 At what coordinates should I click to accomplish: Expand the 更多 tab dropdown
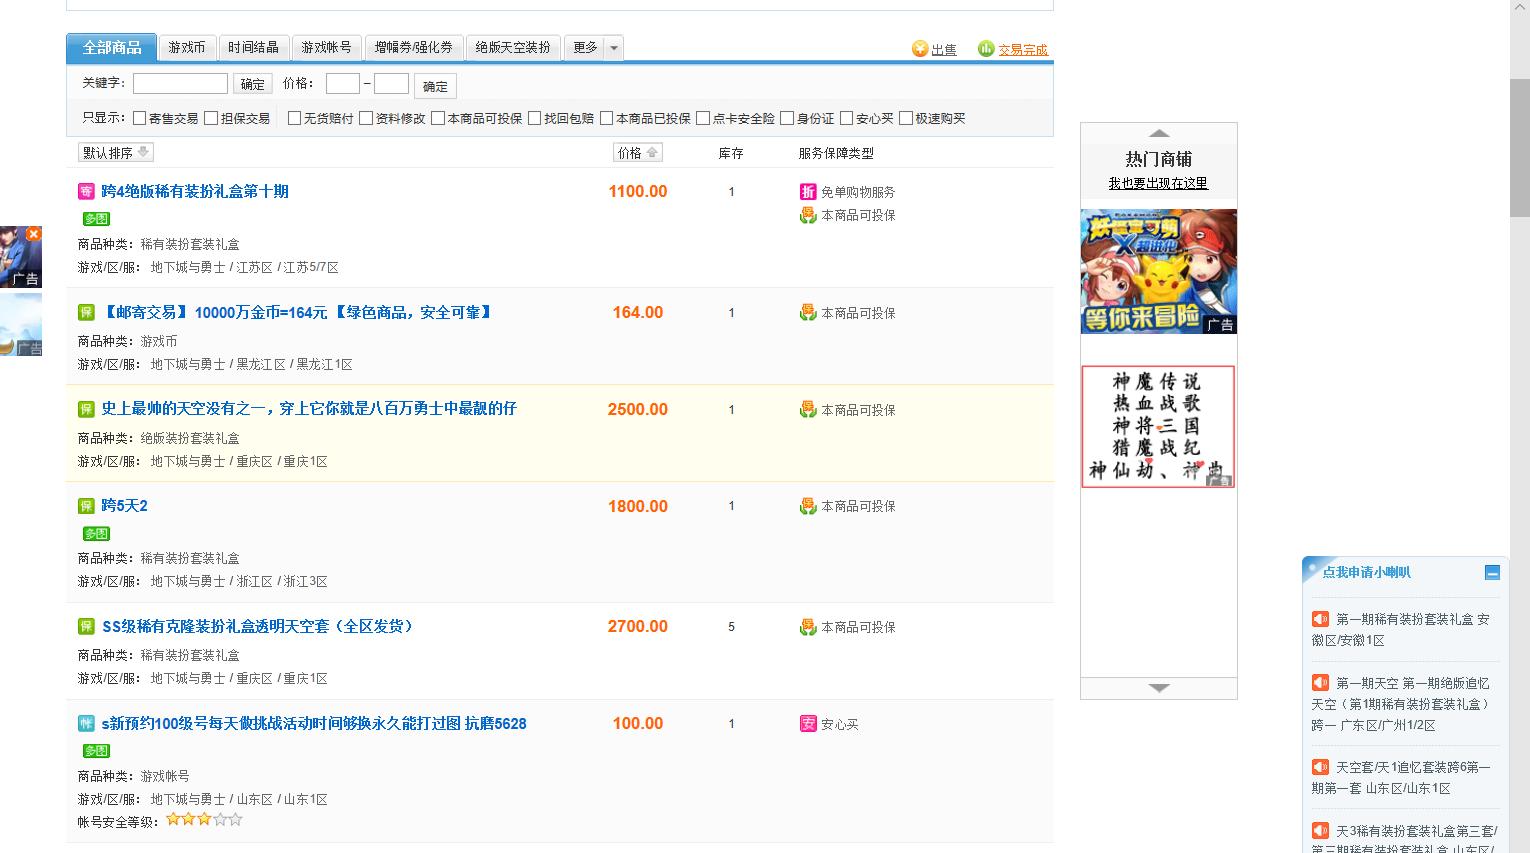[614, 48]
